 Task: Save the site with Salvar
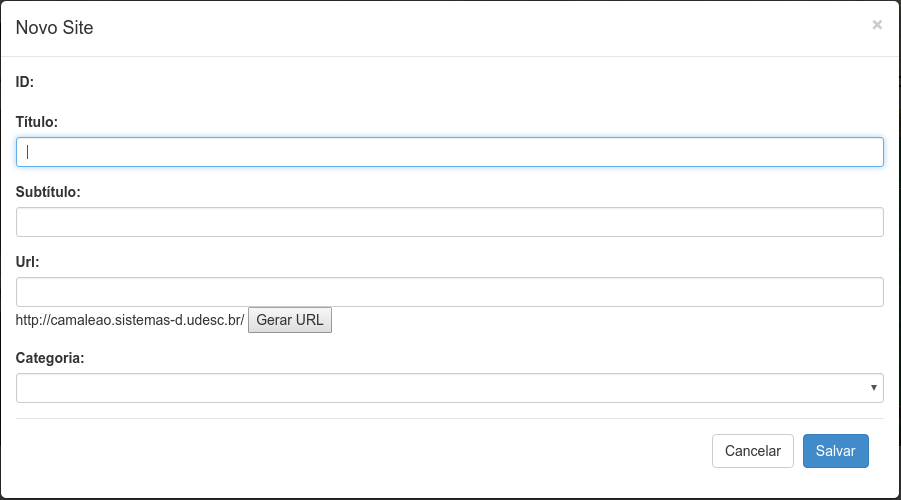[x=835, y=451]
